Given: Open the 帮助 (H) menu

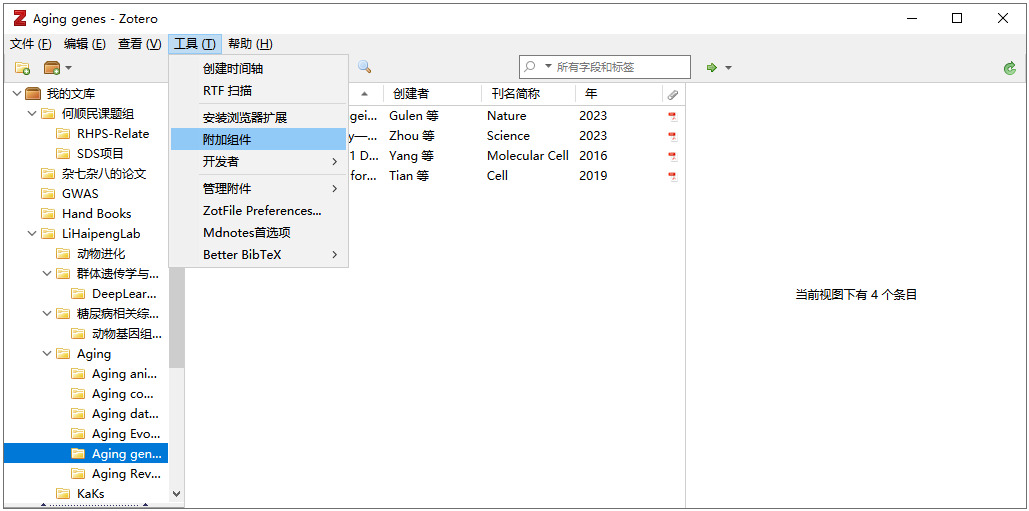Looking at the screenshot, I should click(x=250, y=44).
